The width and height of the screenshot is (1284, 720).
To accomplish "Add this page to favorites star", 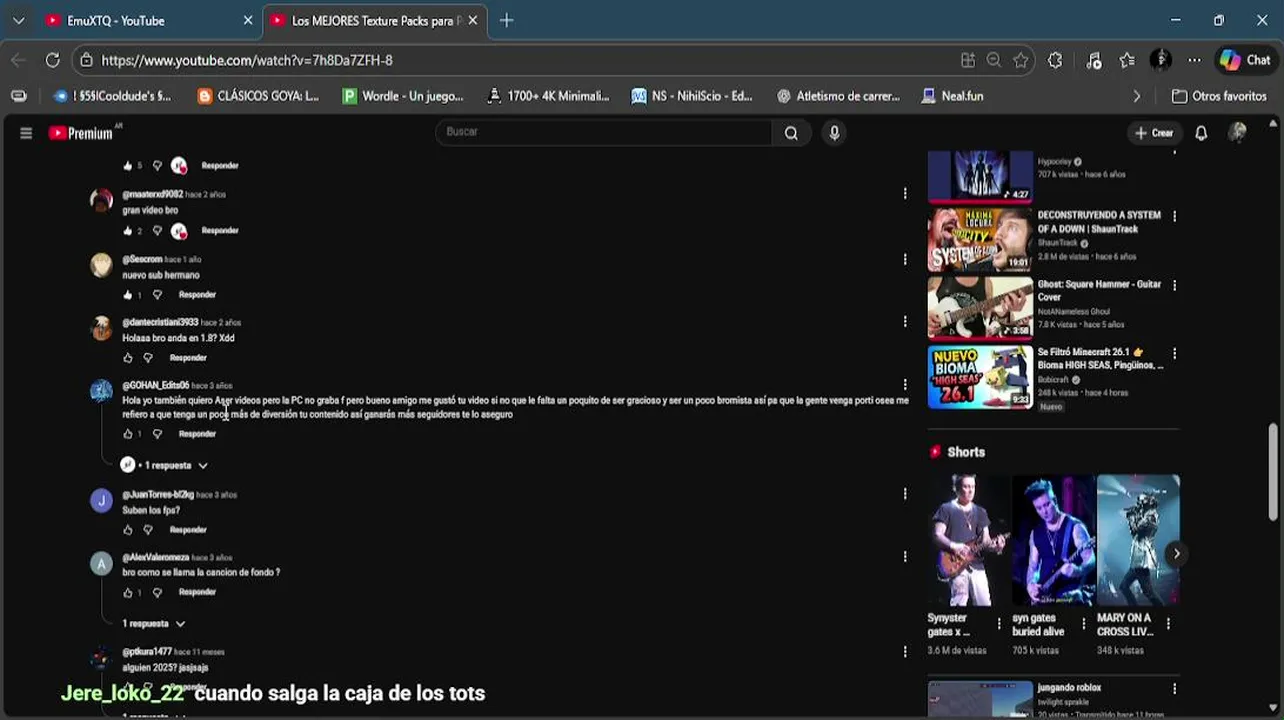I will 1021,60.
